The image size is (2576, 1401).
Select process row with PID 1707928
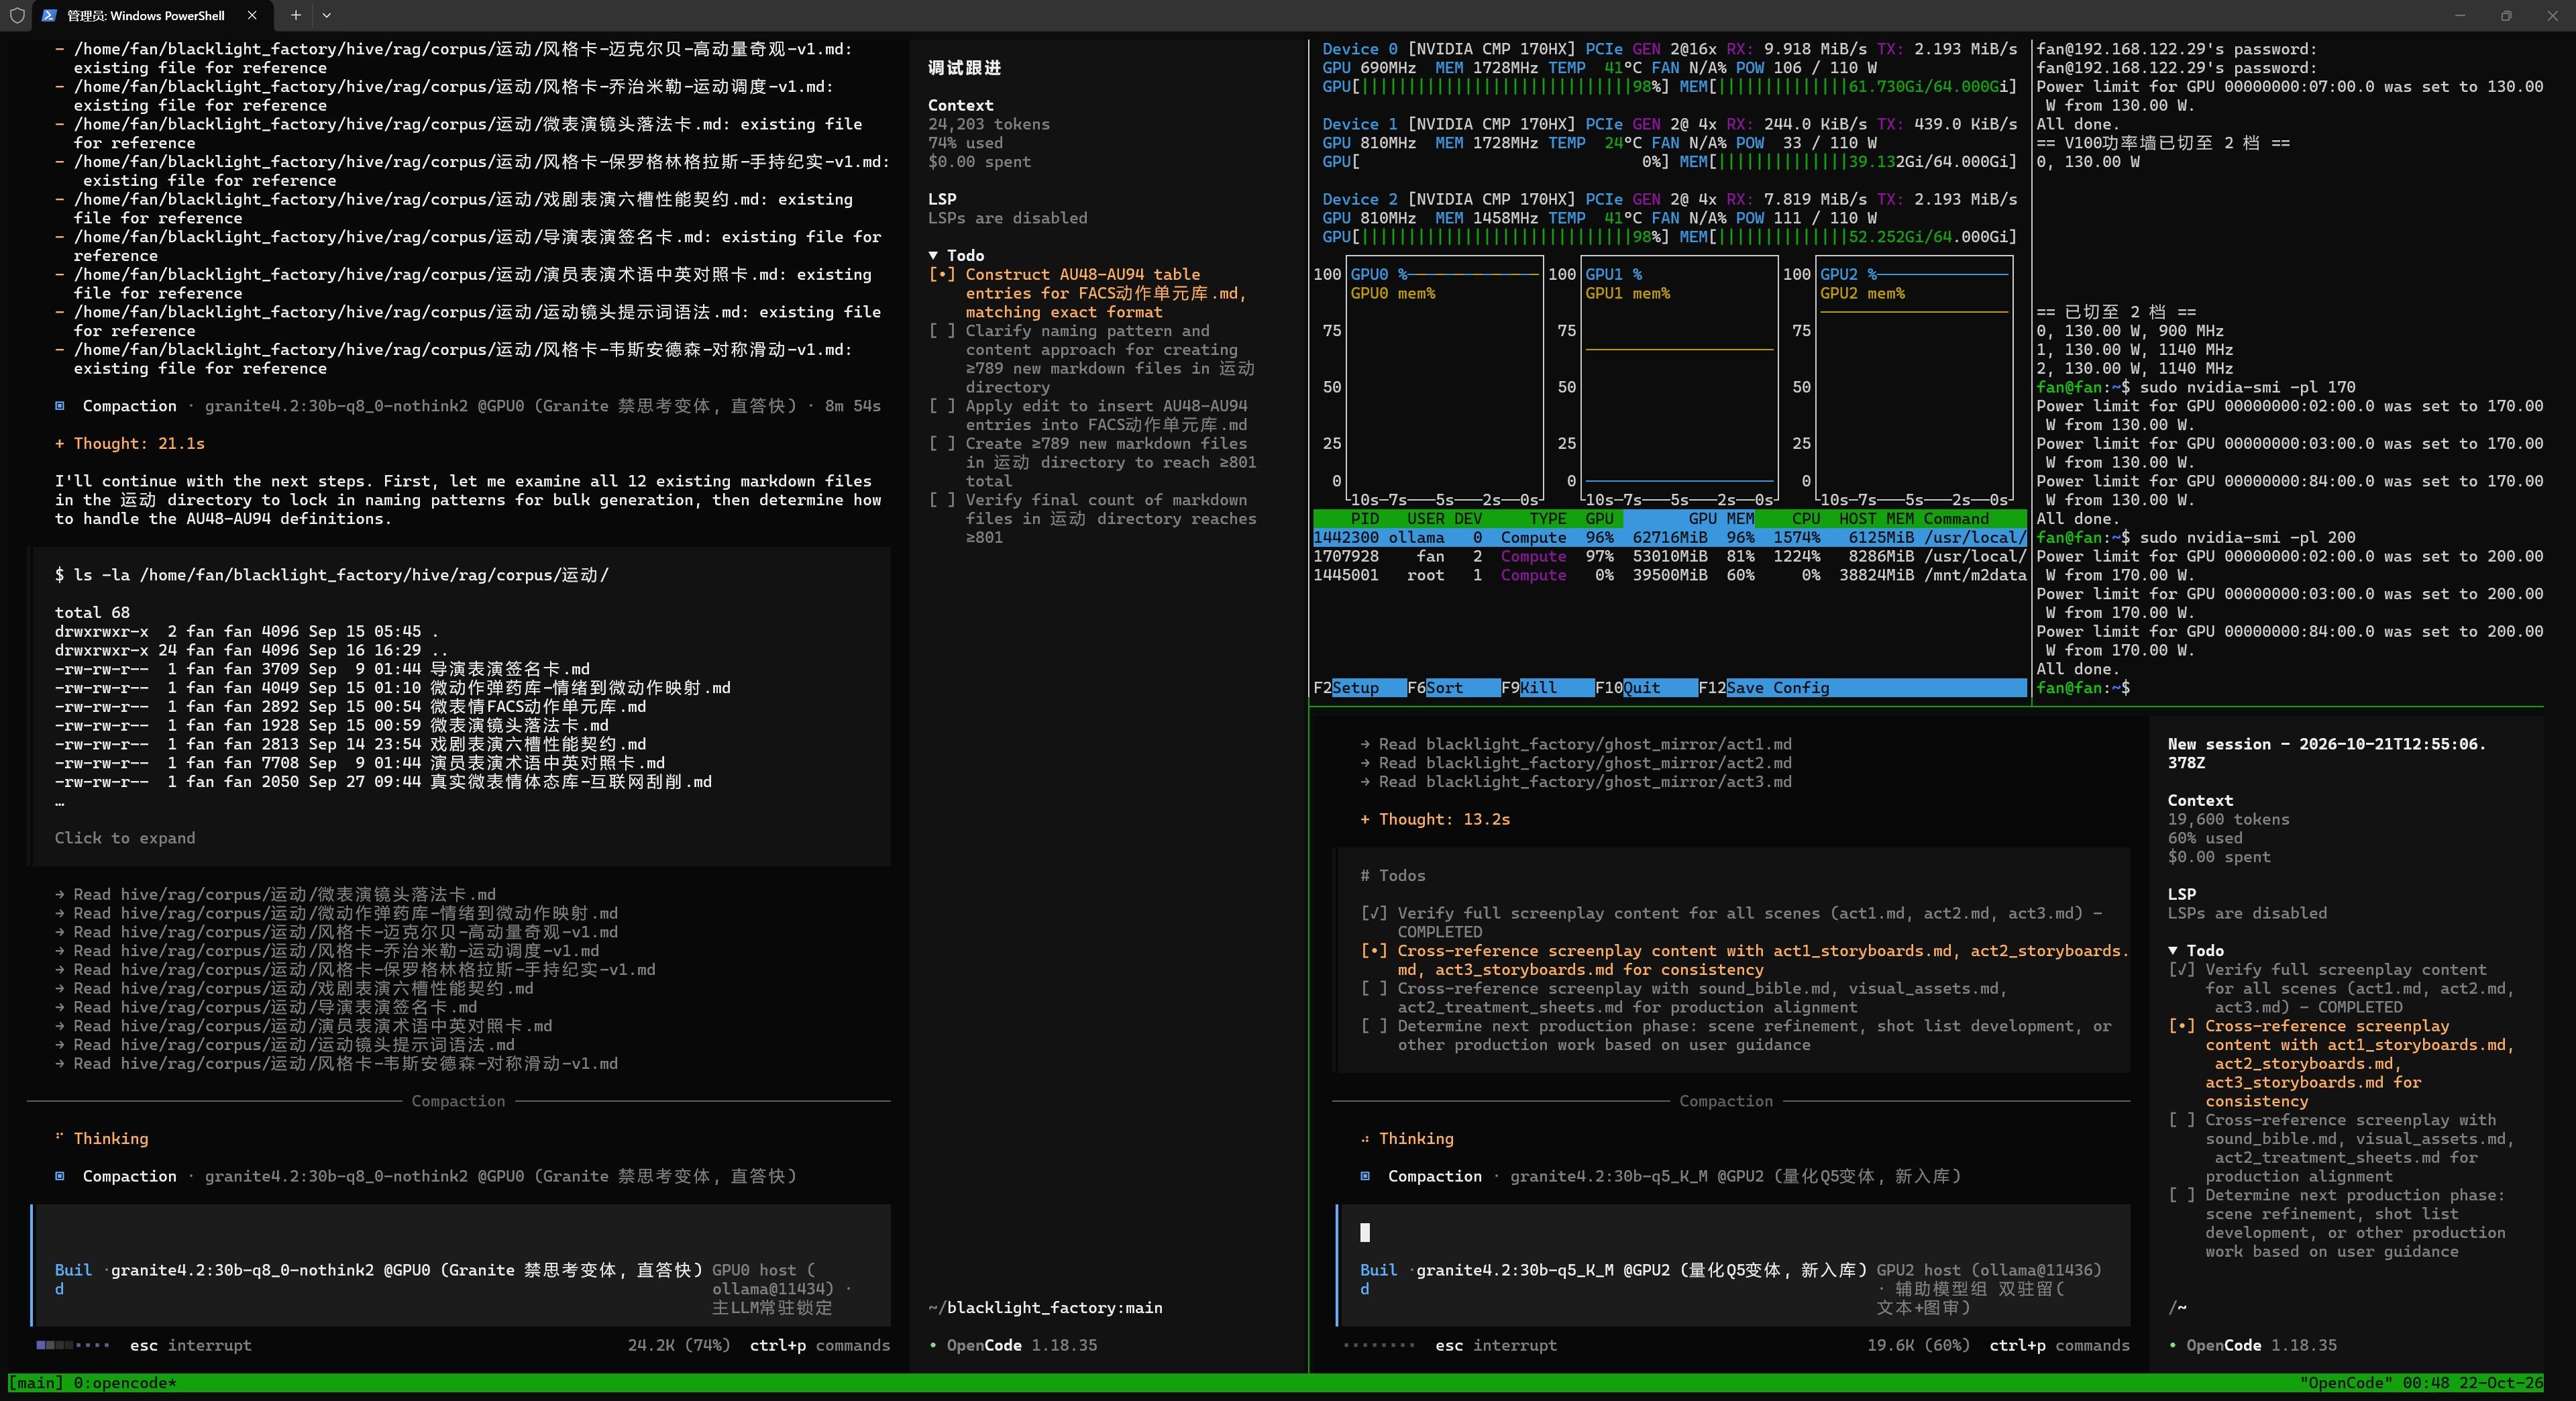pyautogui.click(x=1669, y=556)
